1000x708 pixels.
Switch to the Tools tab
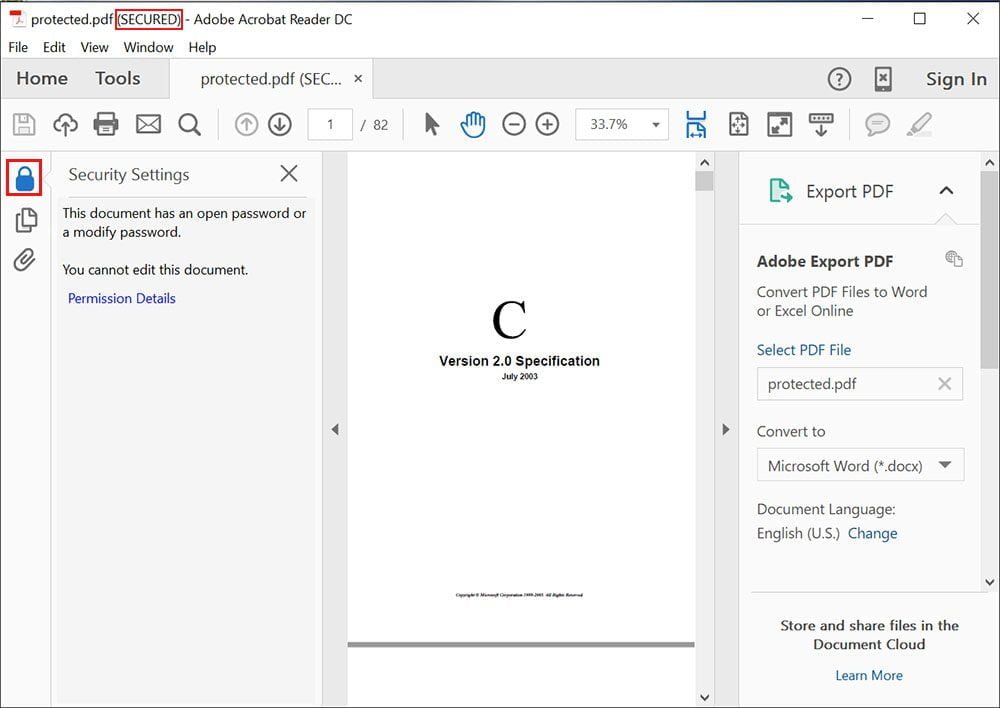pyautogui.click(x=117, y=79)
